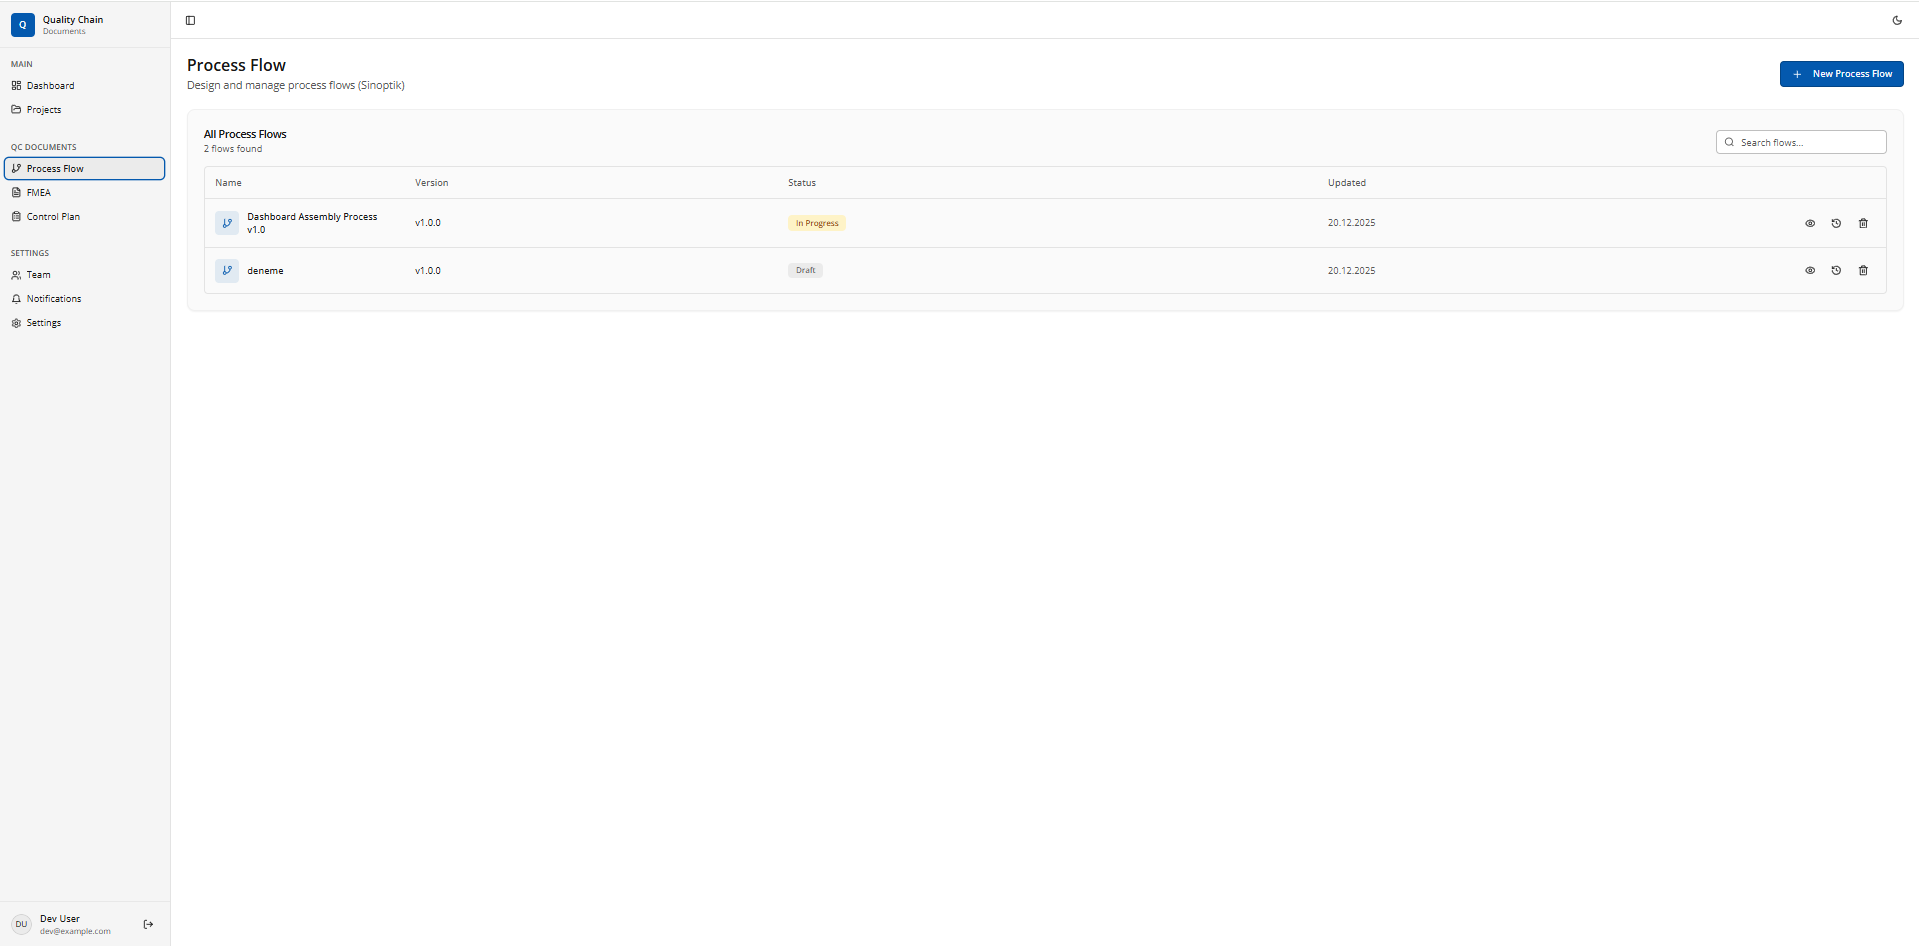
Task: Click the search magnifier icon
Action: [x=1729, y=142]
